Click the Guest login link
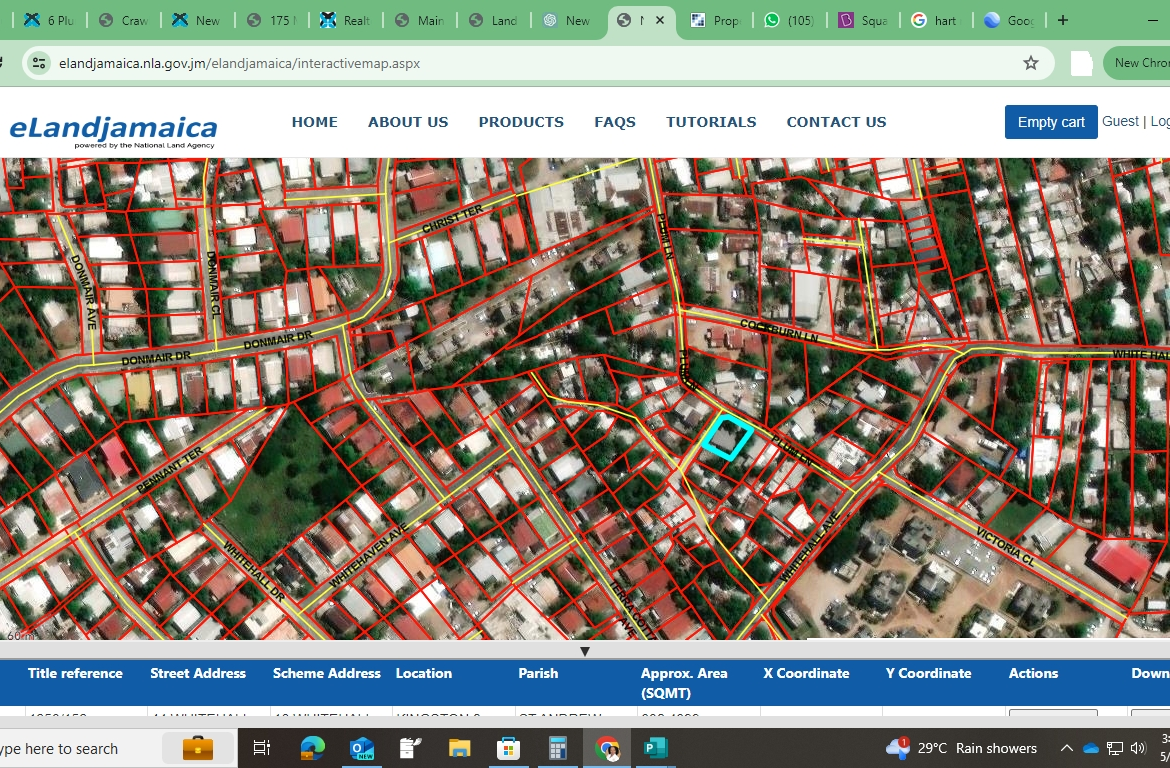 click(x=1120, y=121)
